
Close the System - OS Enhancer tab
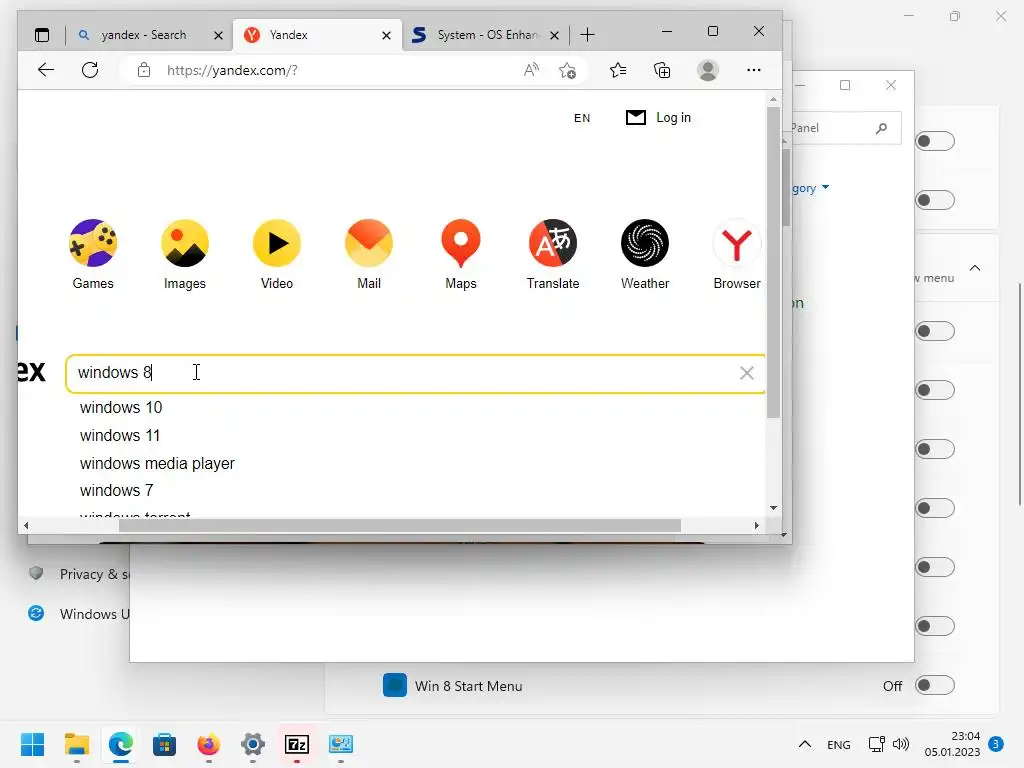coord(554,35)
